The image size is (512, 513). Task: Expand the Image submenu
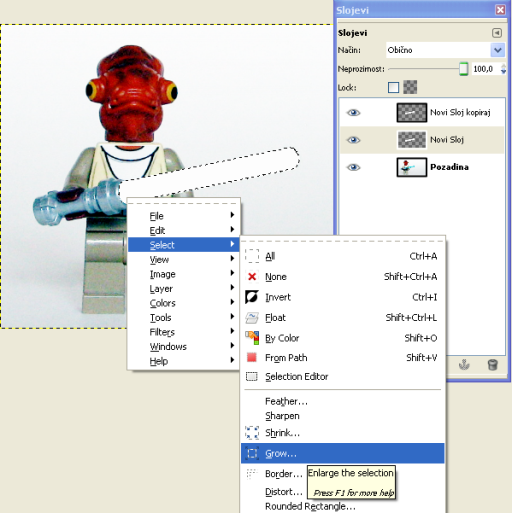point(232,273)
